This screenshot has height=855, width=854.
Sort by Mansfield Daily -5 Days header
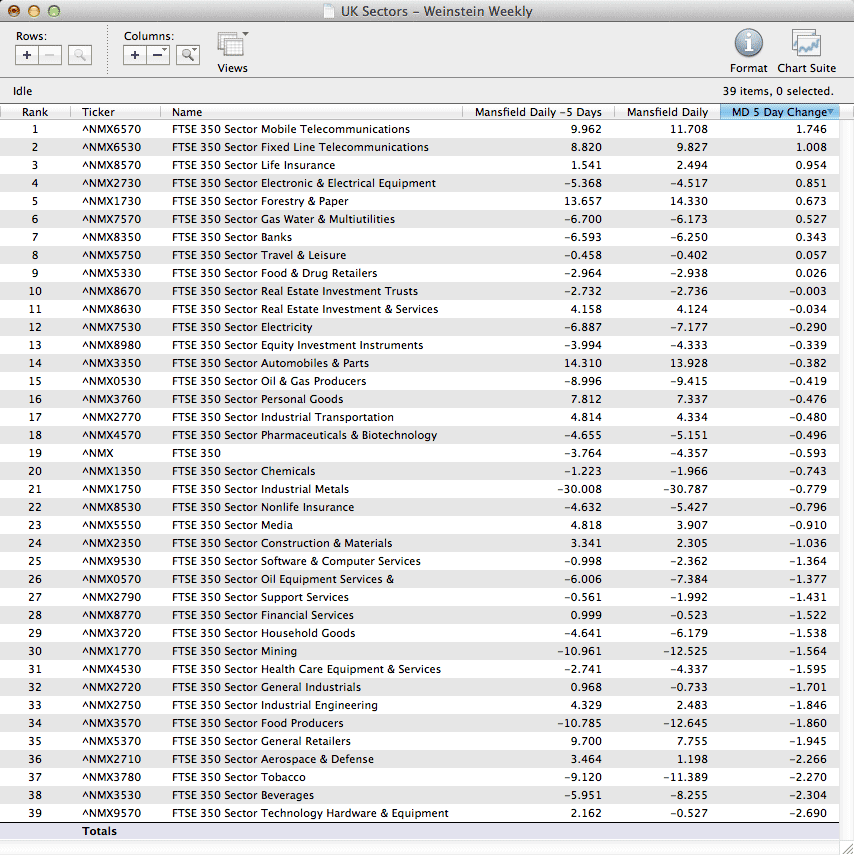[x=538, y=112]
